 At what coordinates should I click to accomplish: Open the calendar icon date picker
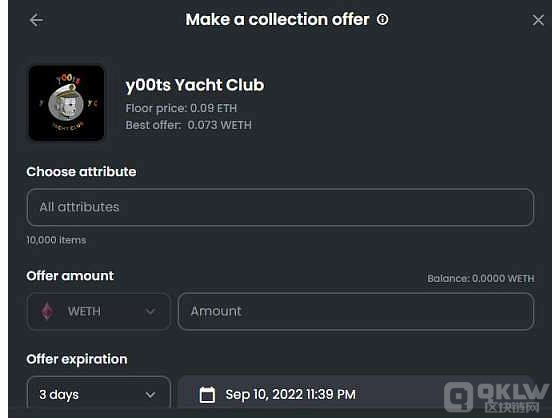207,394
